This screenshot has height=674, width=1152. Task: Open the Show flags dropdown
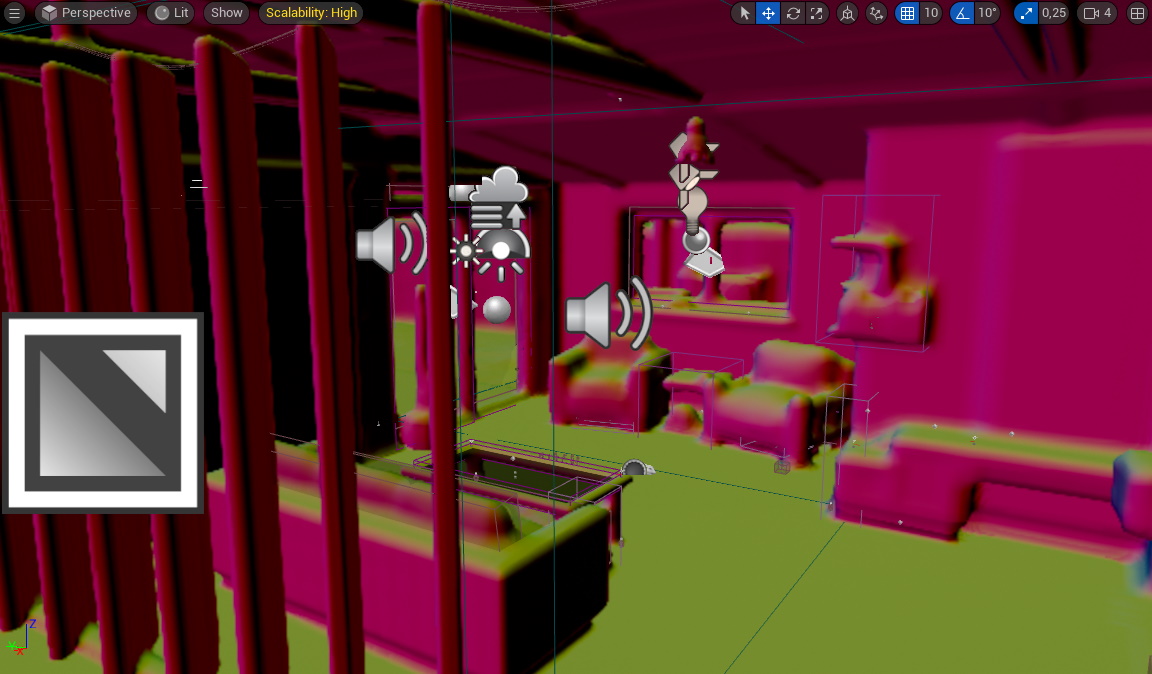(x=226, y=13)
